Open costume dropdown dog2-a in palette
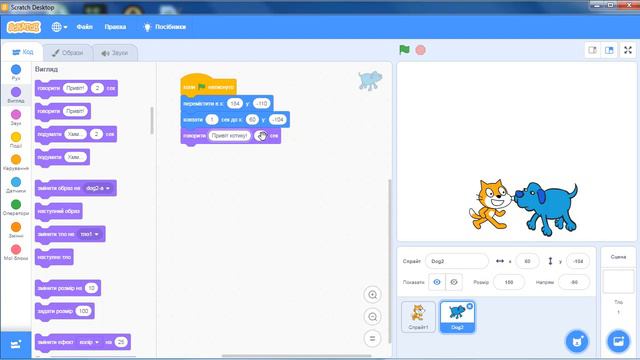Image resolution: width=640 pixels, height=360 pixels. point(98,188)
